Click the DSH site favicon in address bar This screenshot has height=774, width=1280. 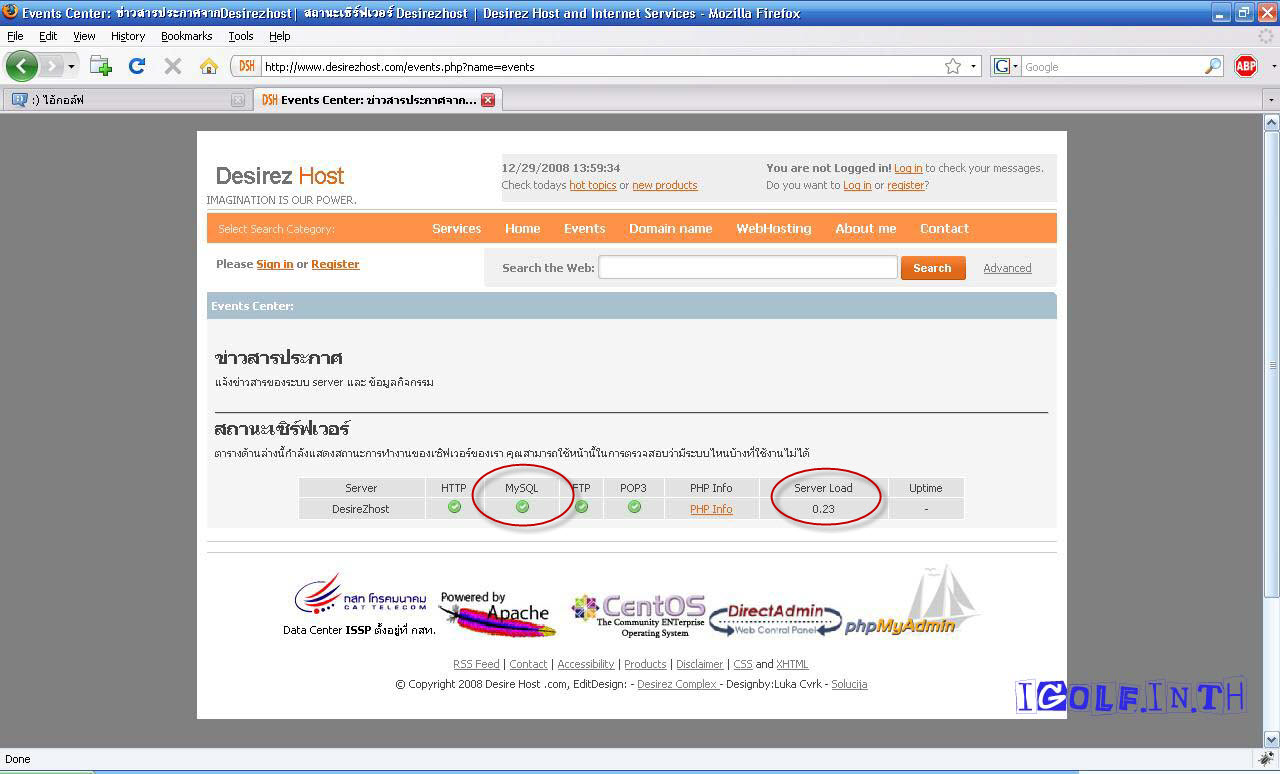click(246, 67)
